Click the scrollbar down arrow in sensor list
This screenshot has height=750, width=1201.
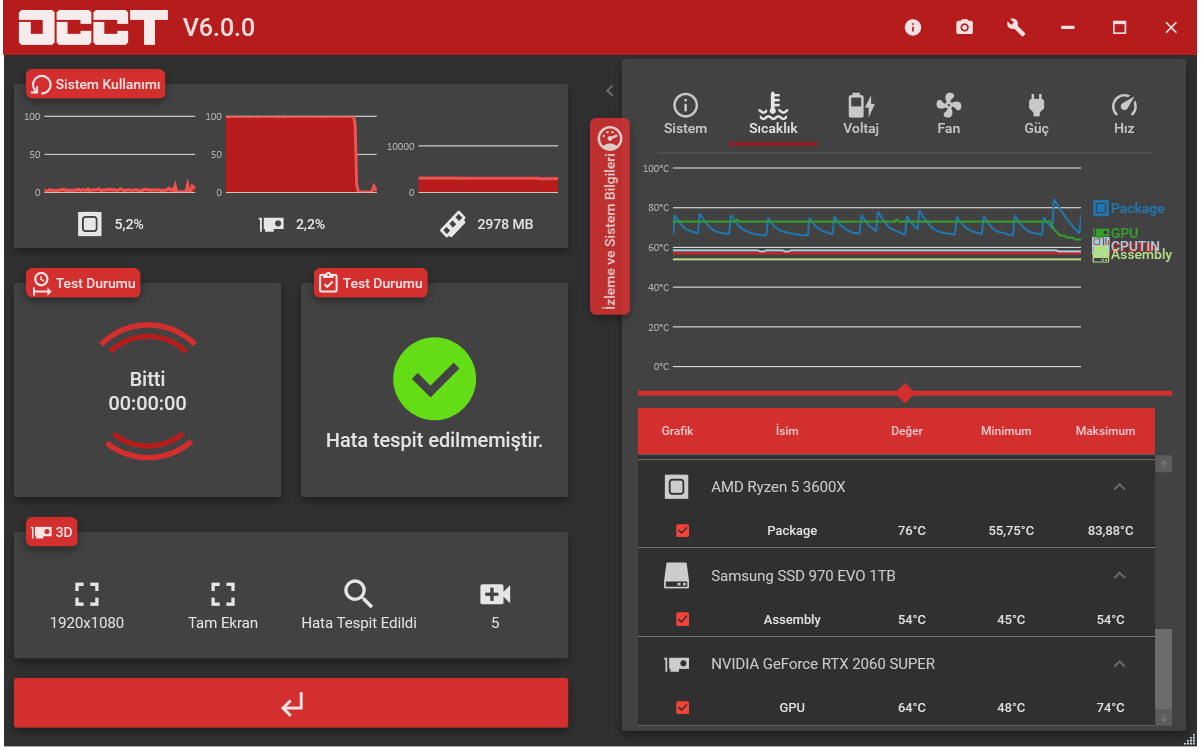(1163, 717)
